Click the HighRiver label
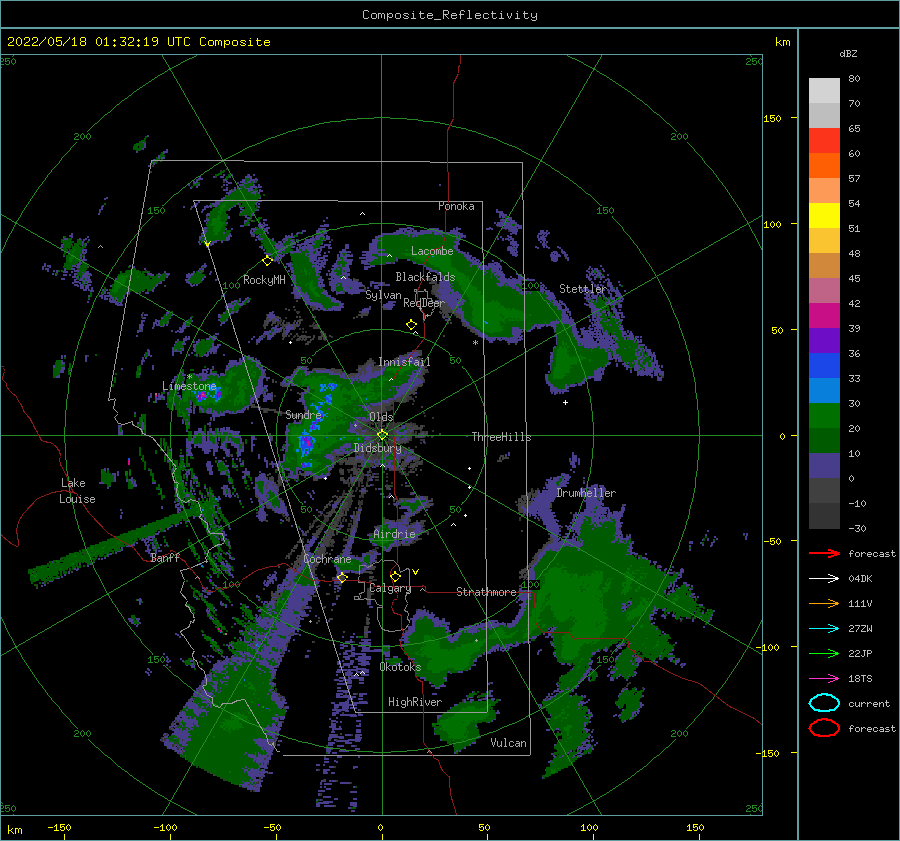Image resolution: width=900 pixels, height=841 pixels. tap(415, 702)
